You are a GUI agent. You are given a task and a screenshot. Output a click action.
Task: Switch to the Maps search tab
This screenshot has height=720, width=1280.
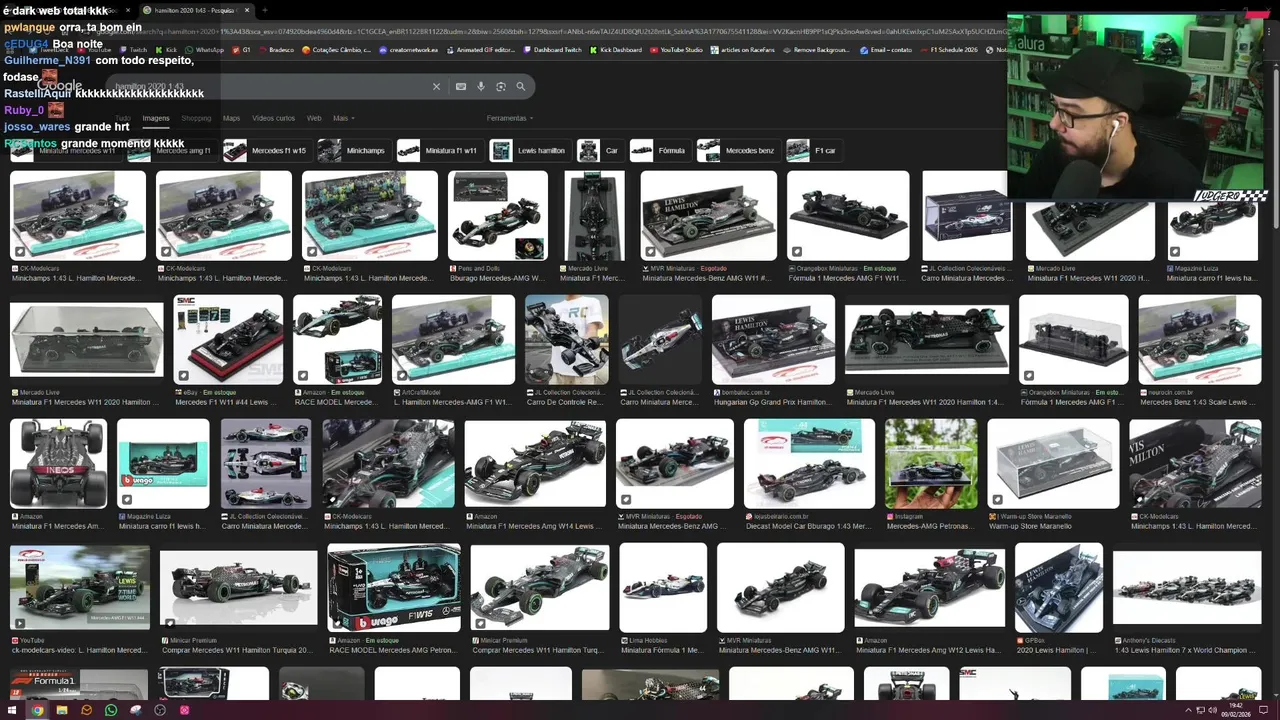[231, 118]
